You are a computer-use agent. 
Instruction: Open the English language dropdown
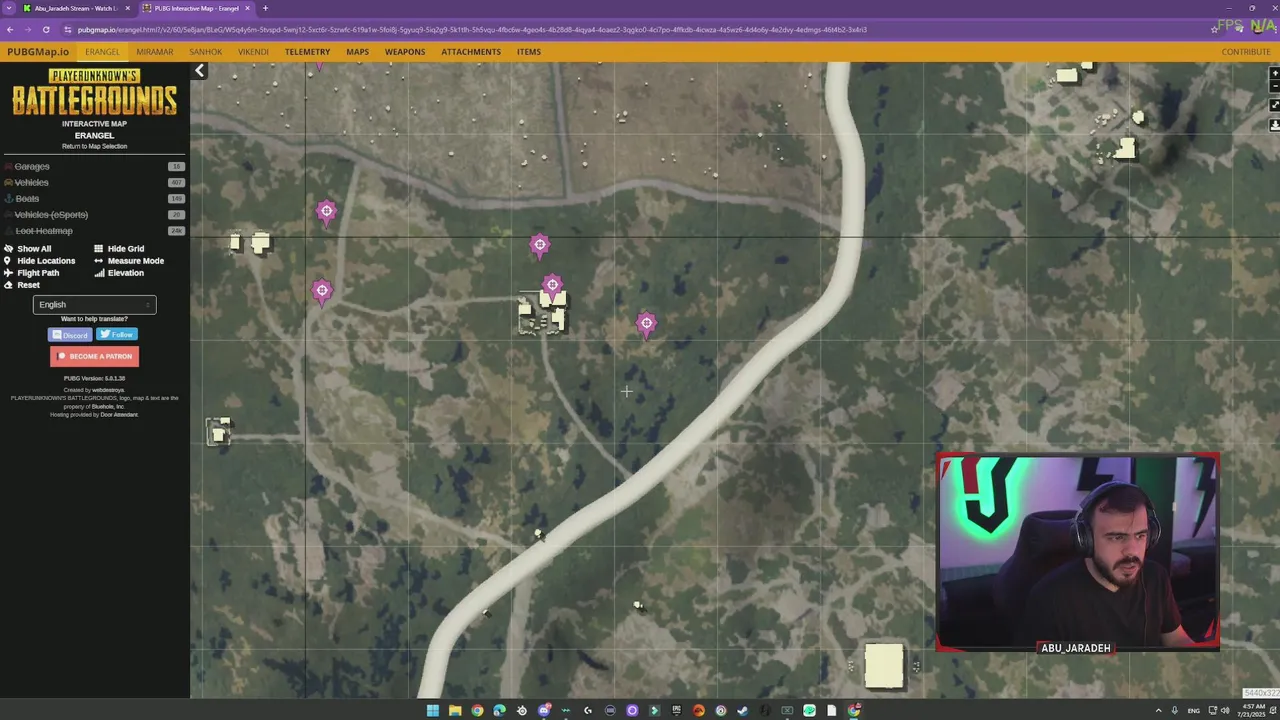[95, 304]
